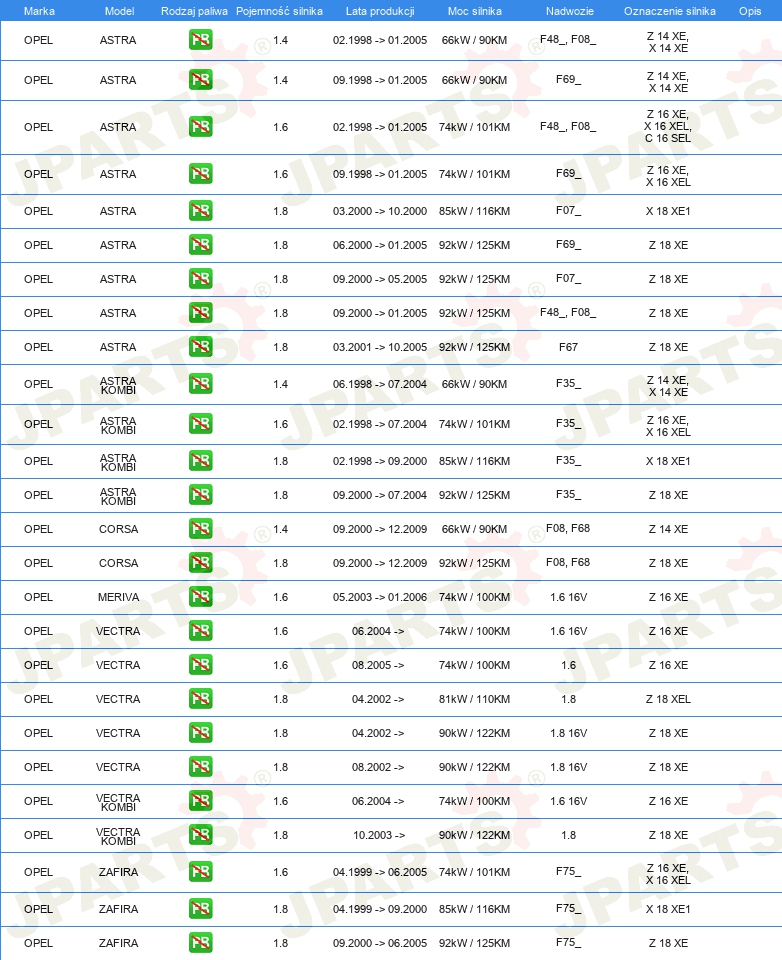This screenshot has width=782, height=960.
Task: Click fuel icon in VECTRA KOMBI 1.8 row
Action: coord(201,834)
